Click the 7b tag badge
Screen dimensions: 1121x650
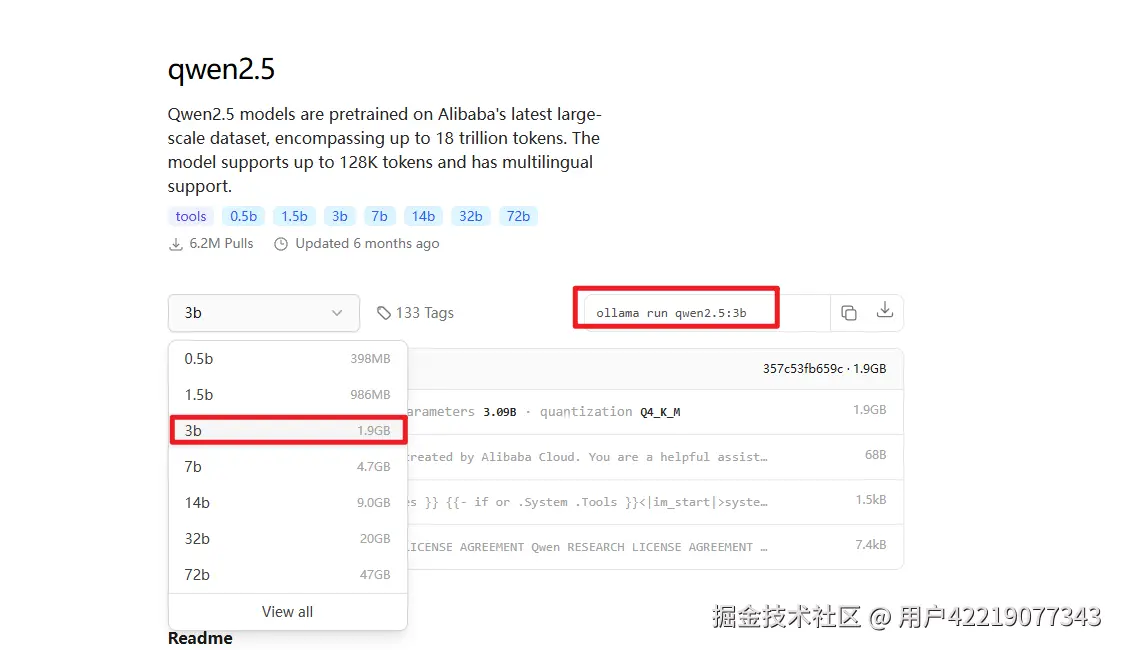pos(379,216)
